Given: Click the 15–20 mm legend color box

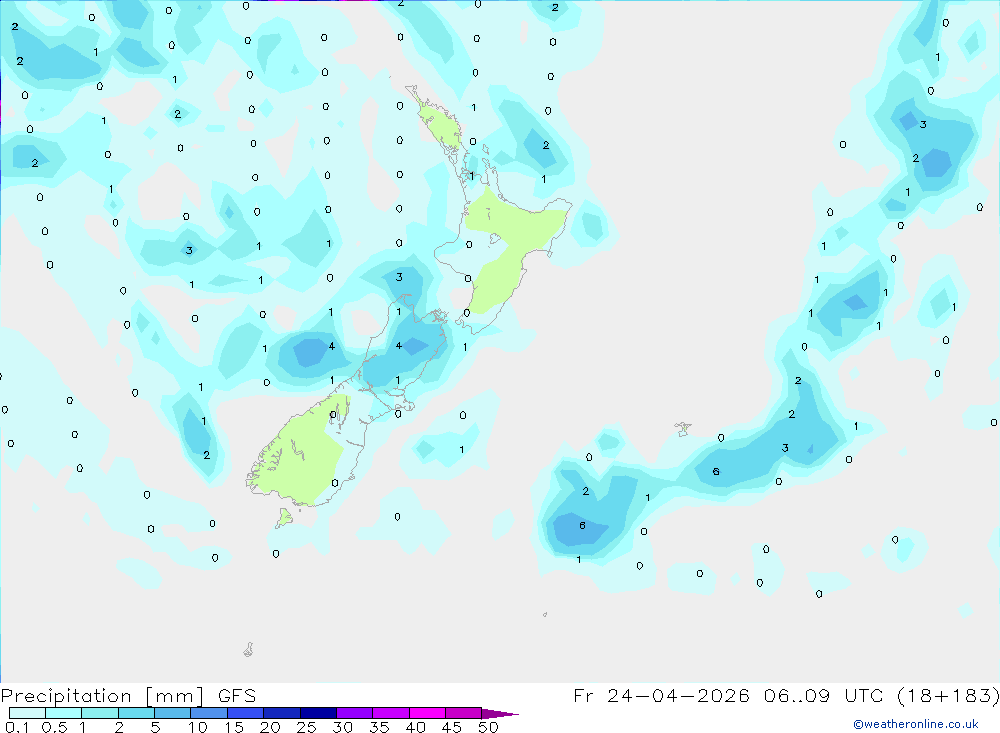Looking at the screenshot, I should 245,713.
